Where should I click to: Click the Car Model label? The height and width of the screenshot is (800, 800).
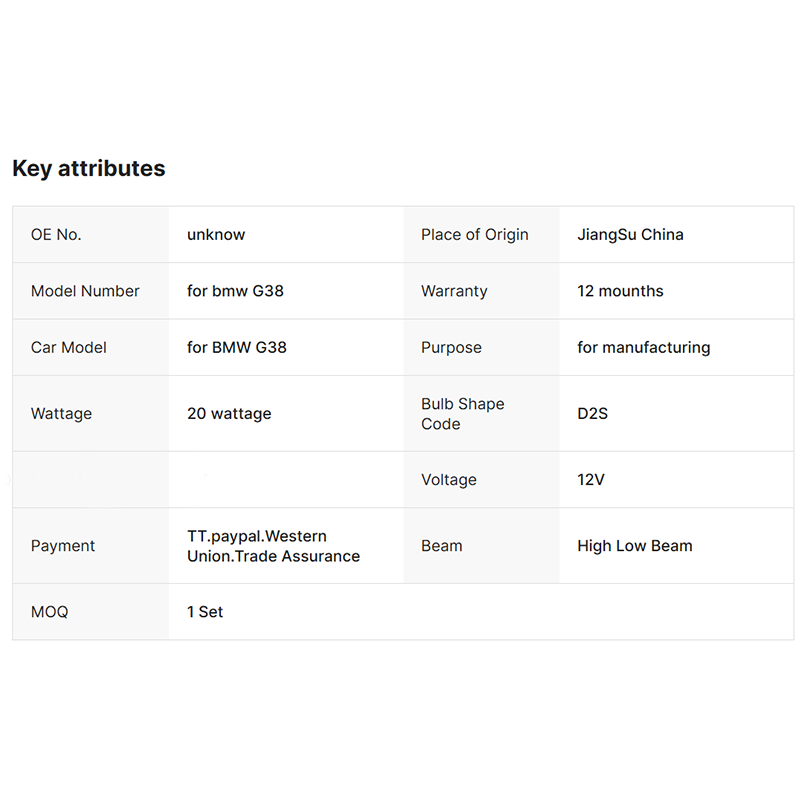coord(68,347)
